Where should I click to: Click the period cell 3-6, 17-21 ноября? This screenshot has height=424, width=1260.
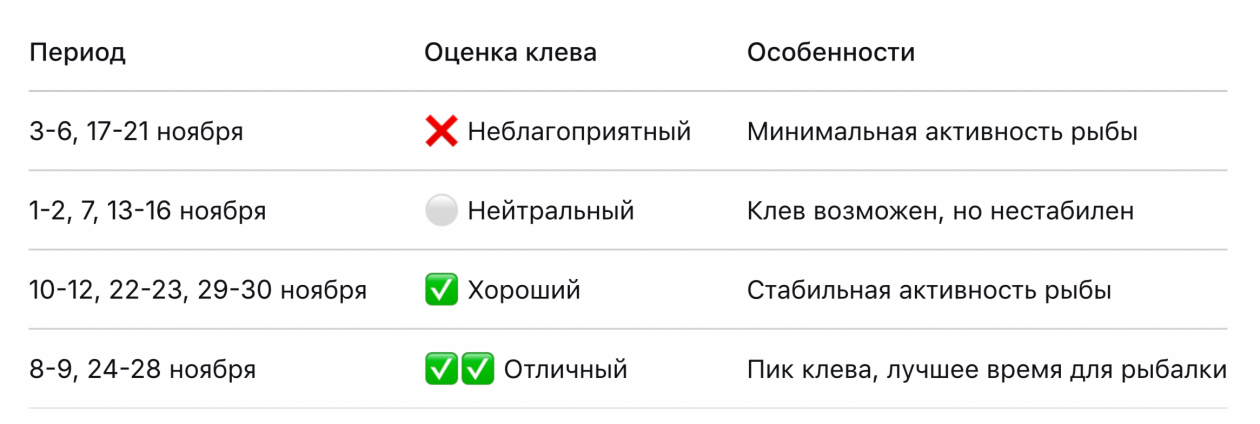[x=136, y=131]
